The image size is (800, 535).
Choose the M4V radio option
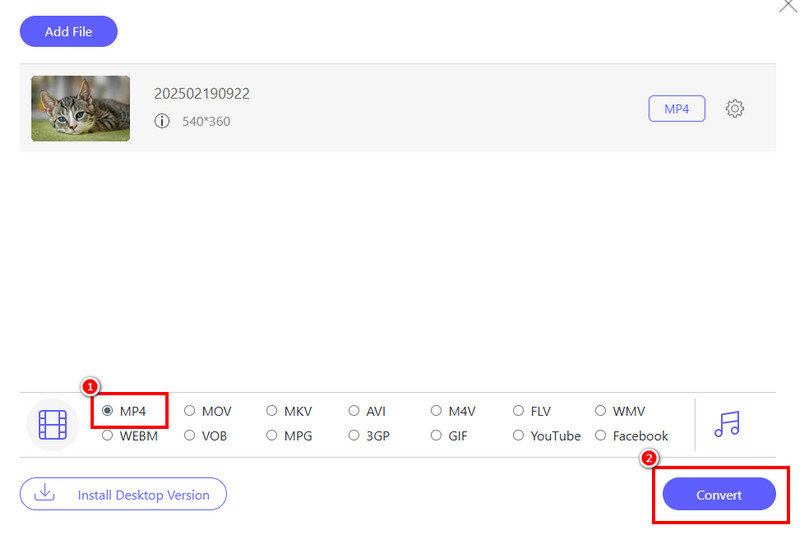click(x=437, y=411)
